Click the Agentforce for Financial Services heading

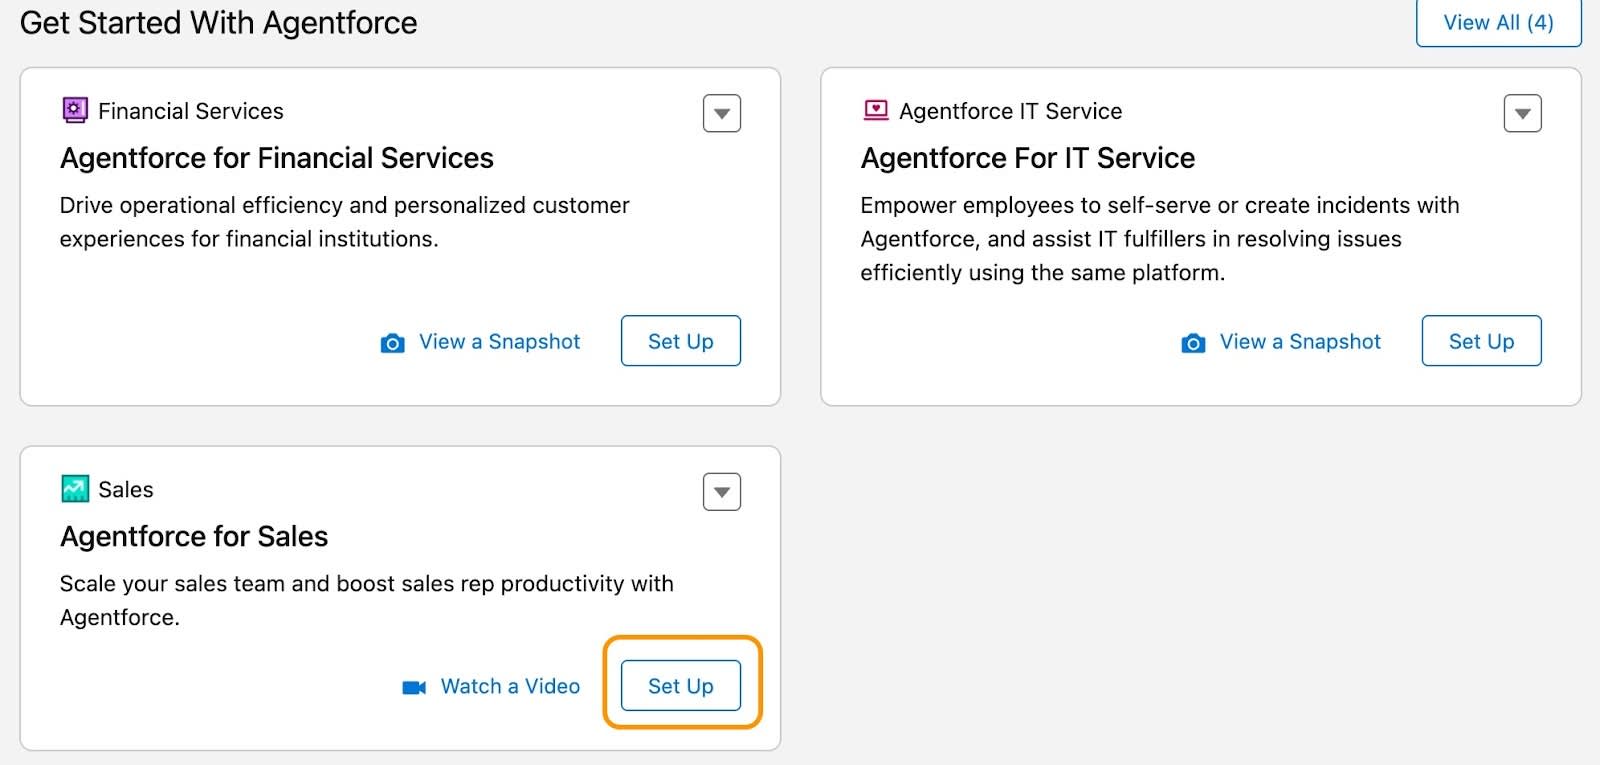pyautogui.click(x=277, y=158)
